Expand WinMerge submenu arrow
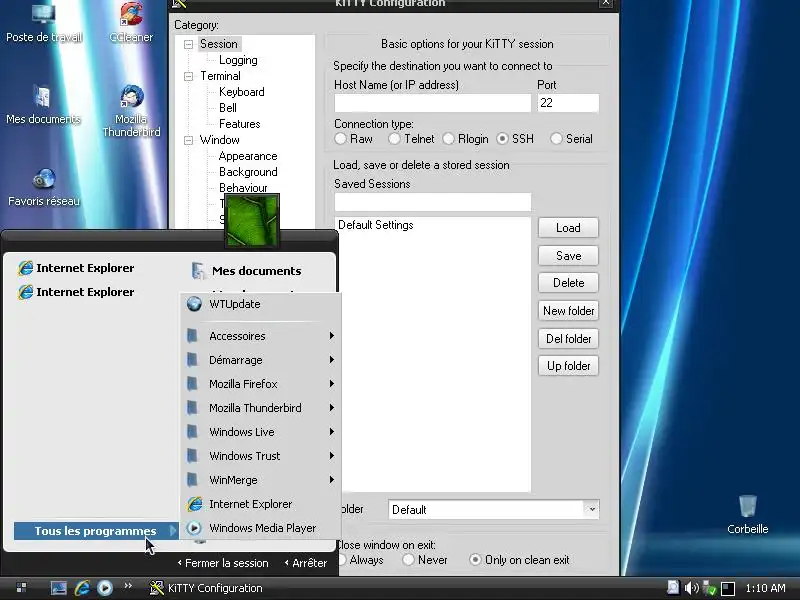Screen dimensions: 800x600 coord(332,480)
